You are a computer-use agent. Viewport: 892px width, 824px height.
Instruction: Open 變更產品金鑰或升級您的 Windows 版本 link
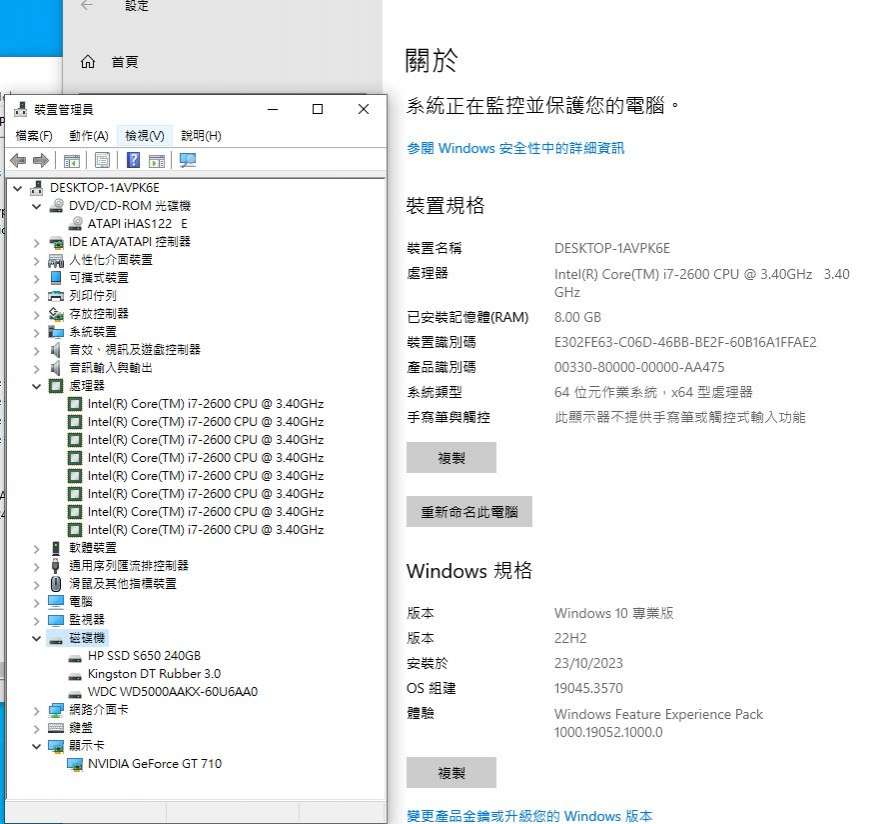click(529, 815)
